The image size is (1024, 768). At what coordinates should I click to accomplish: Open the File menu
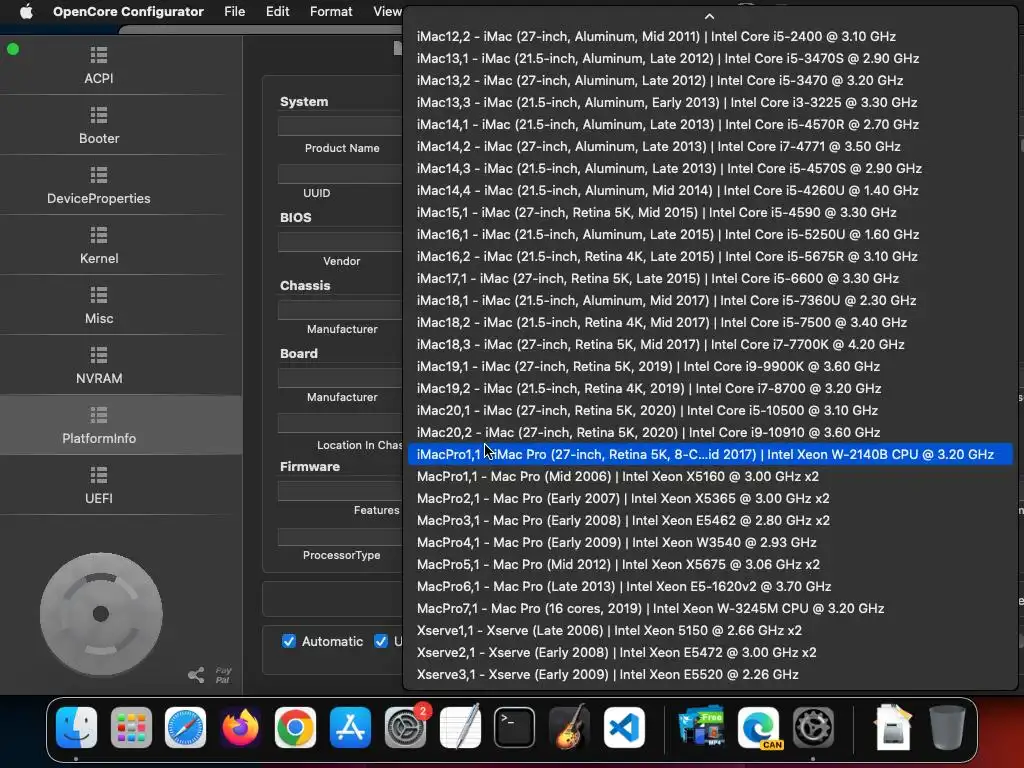click(x=234, y=11)
